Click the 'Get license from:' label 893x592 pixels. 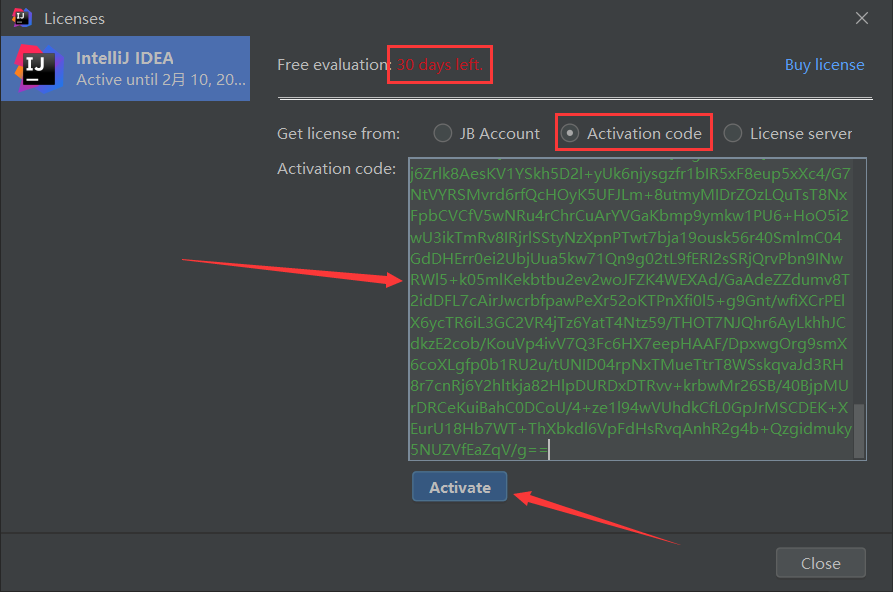coord(338,134)
